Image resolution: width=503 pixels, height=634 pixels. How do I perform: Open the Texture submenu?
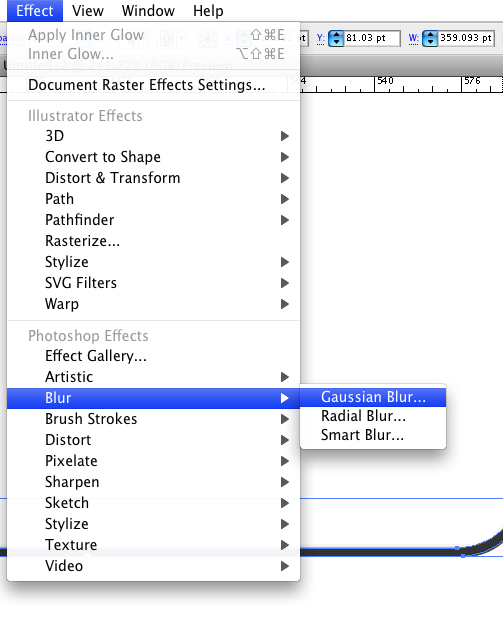pos(153,545)
